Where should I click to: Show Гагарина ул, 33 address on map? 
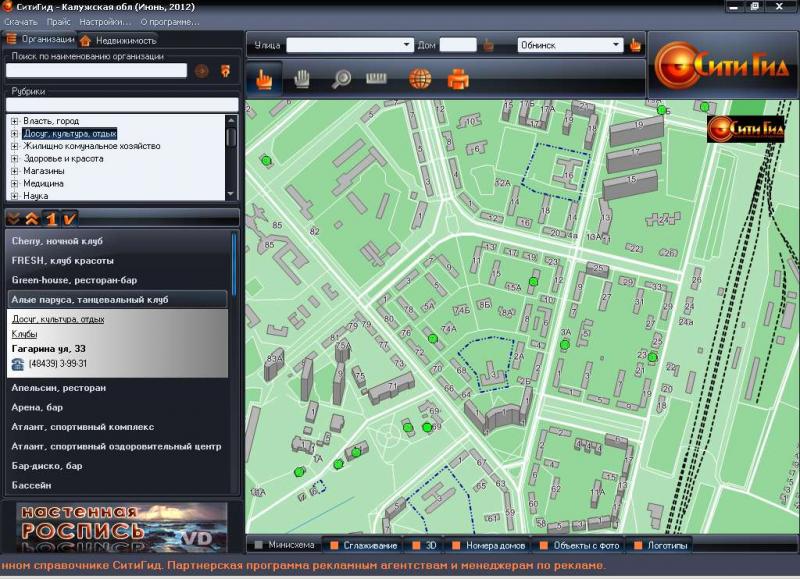(48, 349)
